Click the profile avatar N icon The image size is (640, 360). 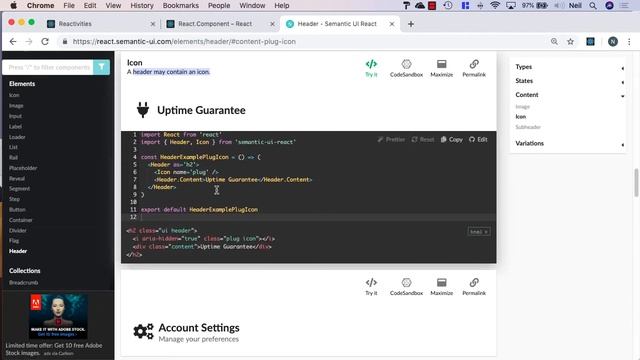coord(613,42)
